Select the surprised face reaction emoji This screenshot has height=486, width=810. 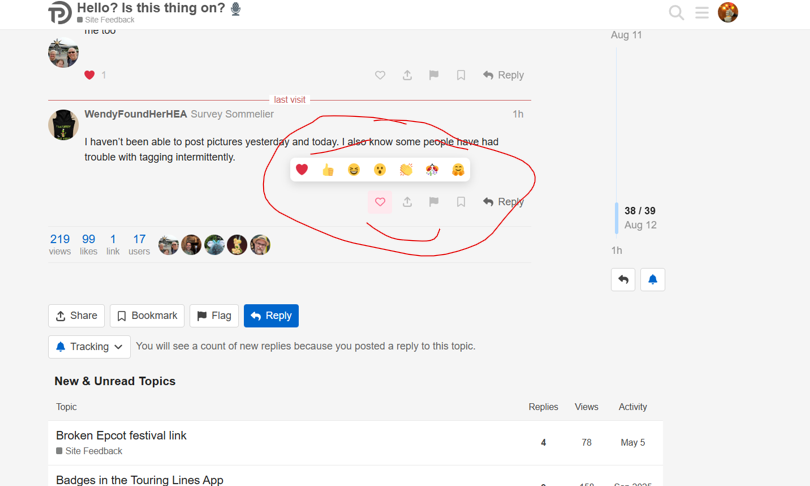tap(380, 169)
